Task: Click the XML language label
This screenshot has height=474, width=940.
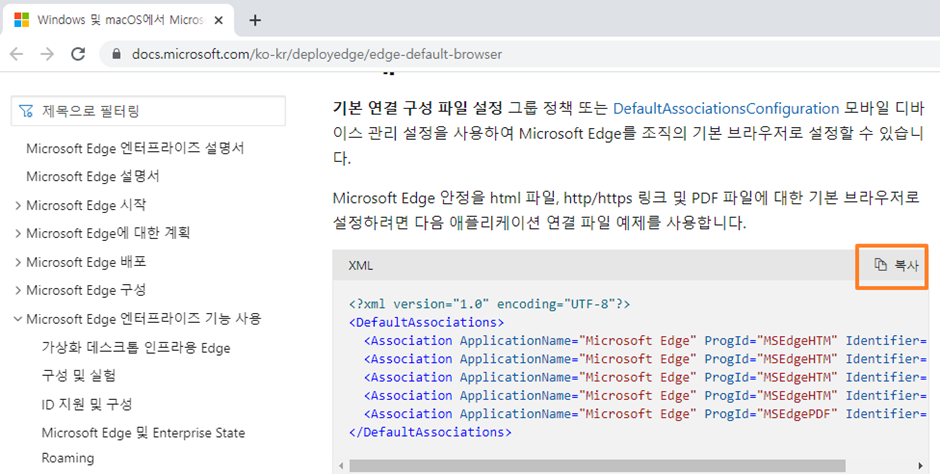Action: 360,265
